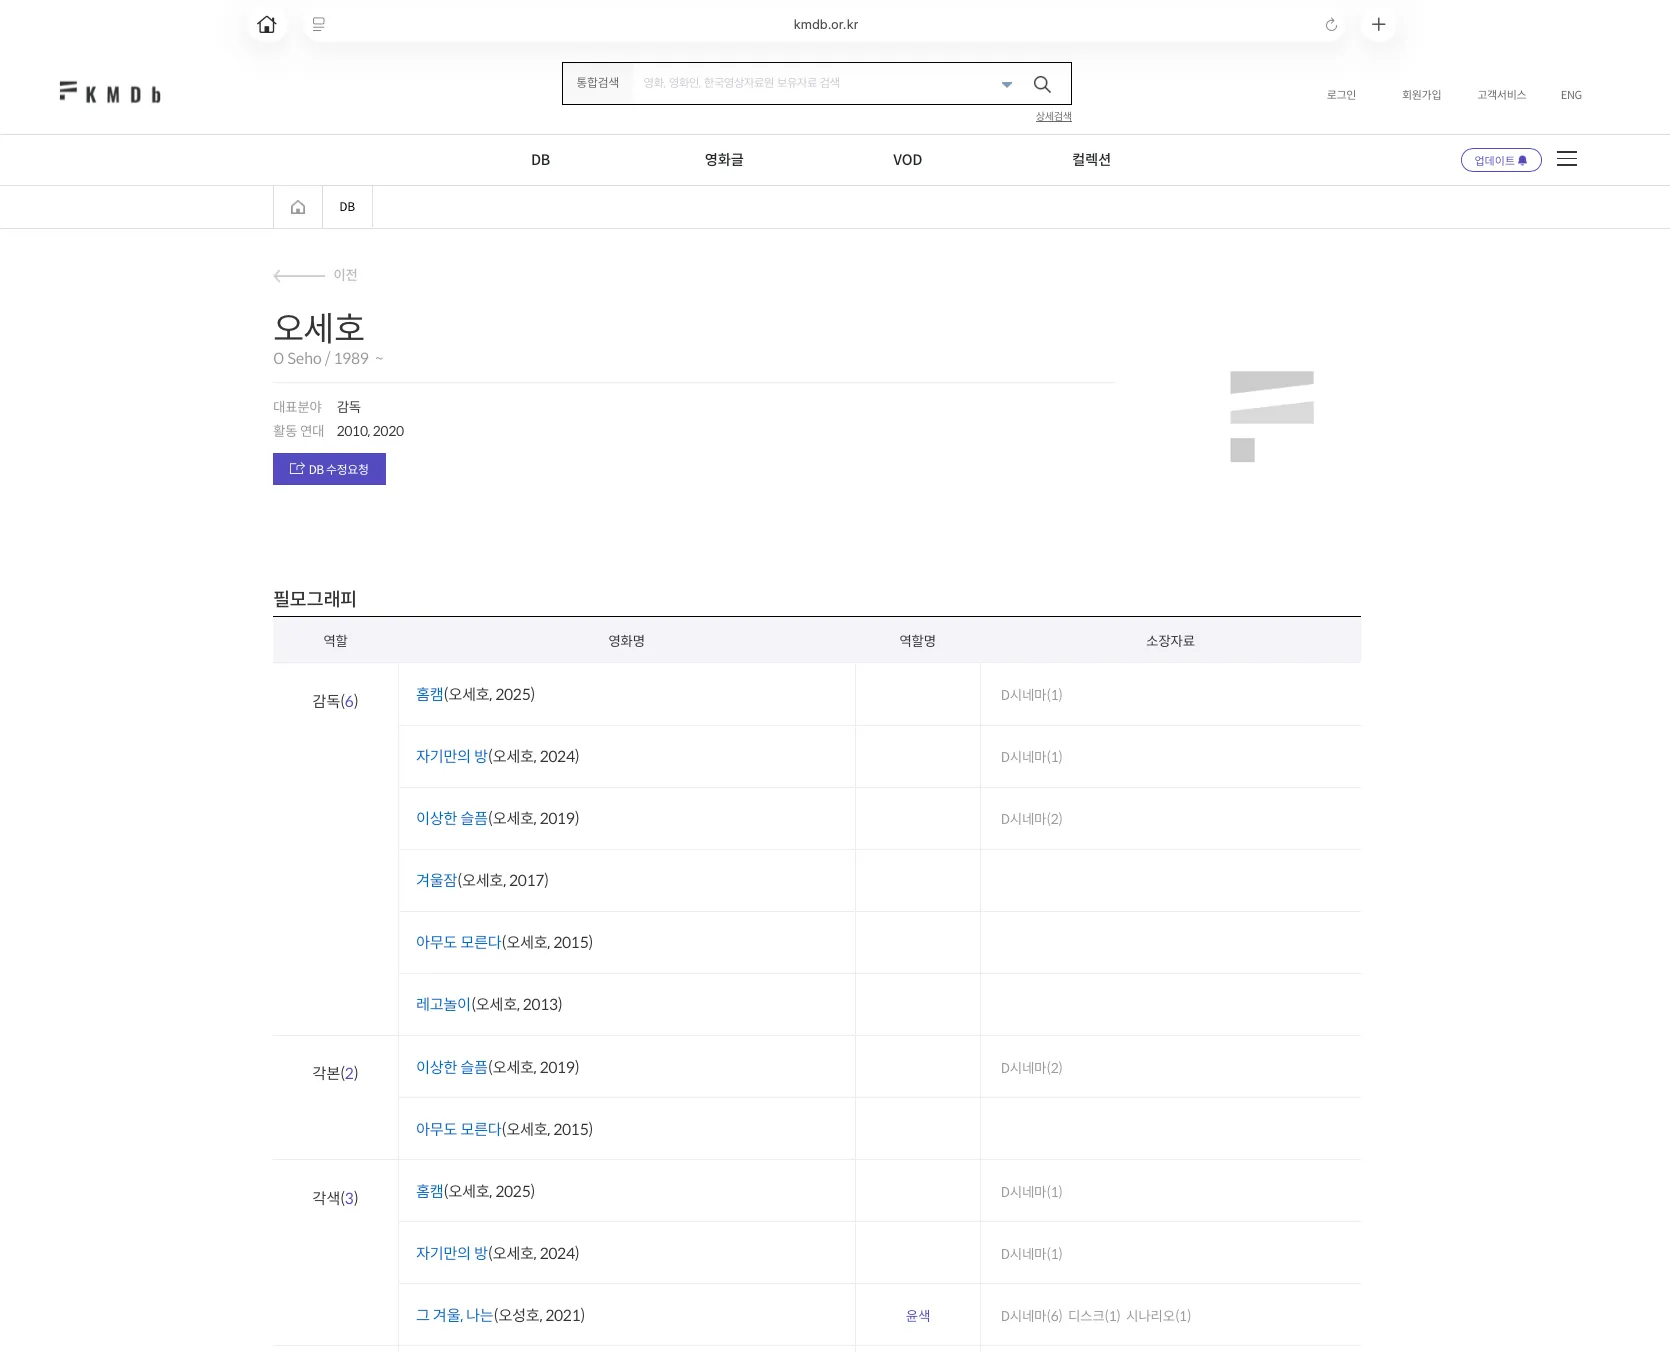
Task: Open the VOD main menu
Action: (907, 160)
